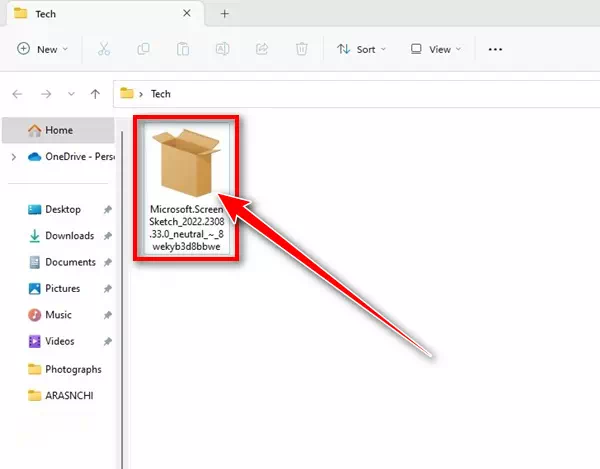Click the Tech breadcrumb in address bar
This screenshot has height=469, width=600.
click(x=161, y=94)
